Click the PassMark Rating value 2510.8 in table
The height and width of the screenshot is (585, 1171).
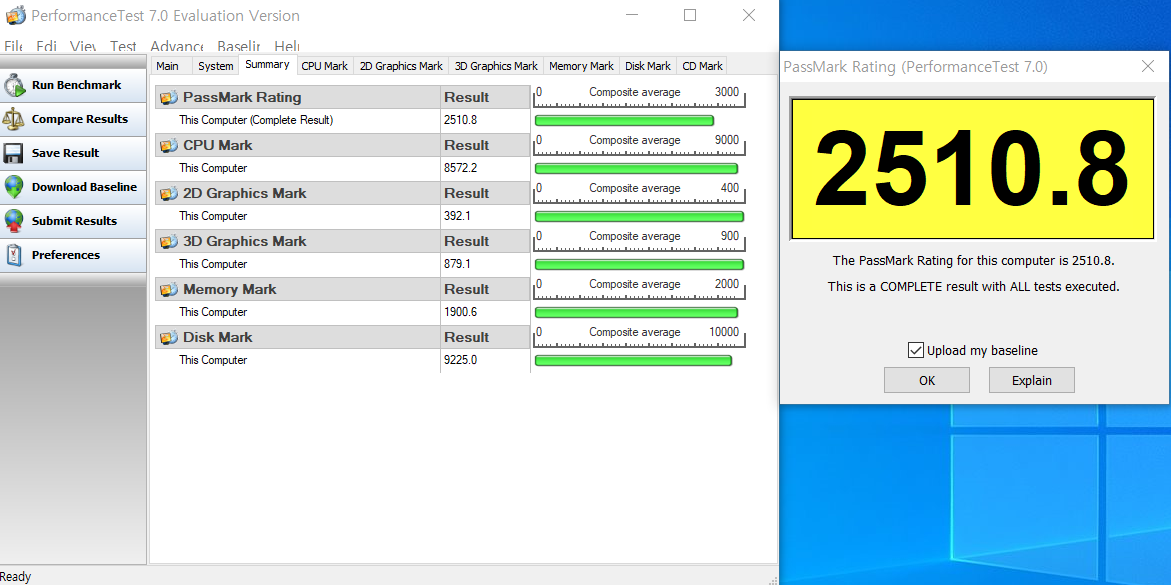460,120
